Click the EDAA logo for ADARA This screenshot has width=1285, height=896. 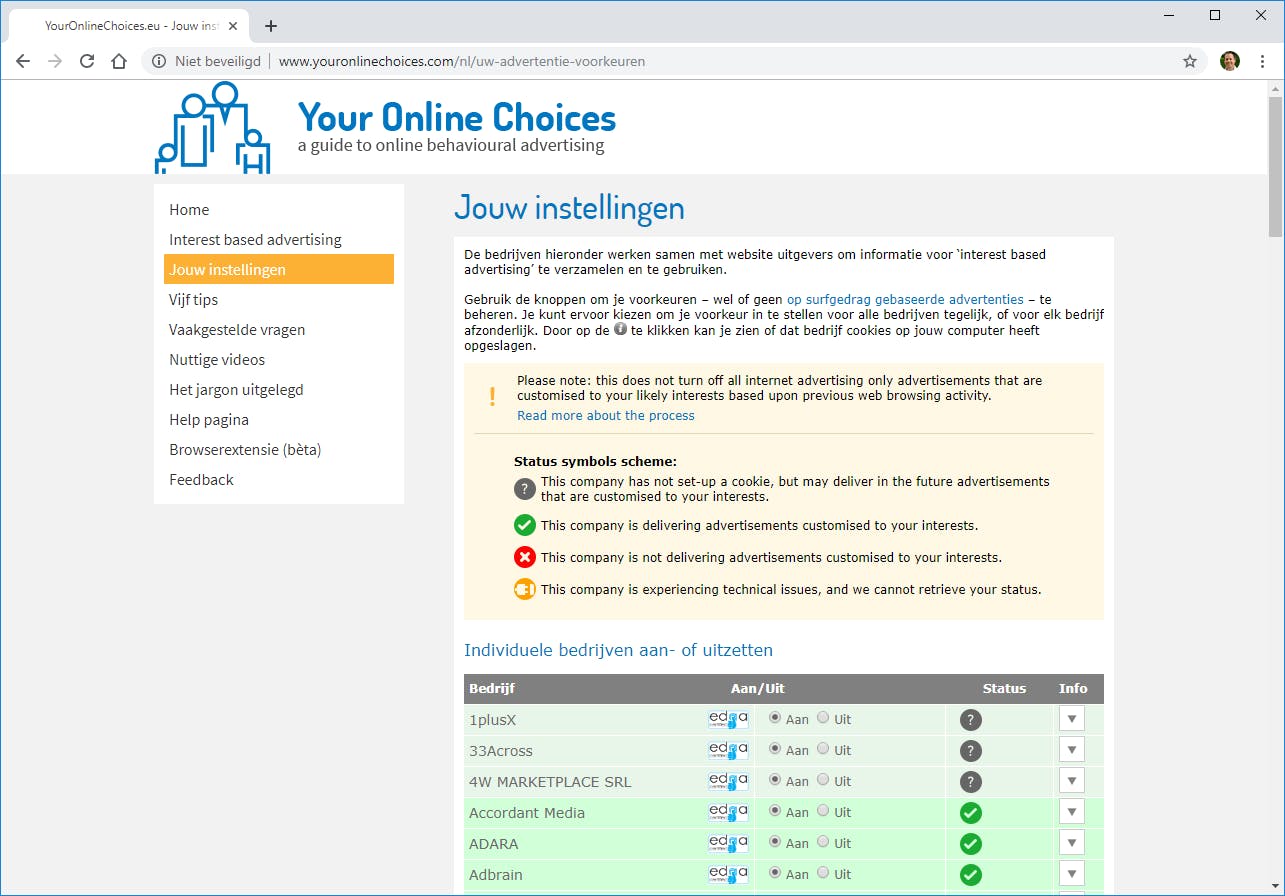pos(728,843)
